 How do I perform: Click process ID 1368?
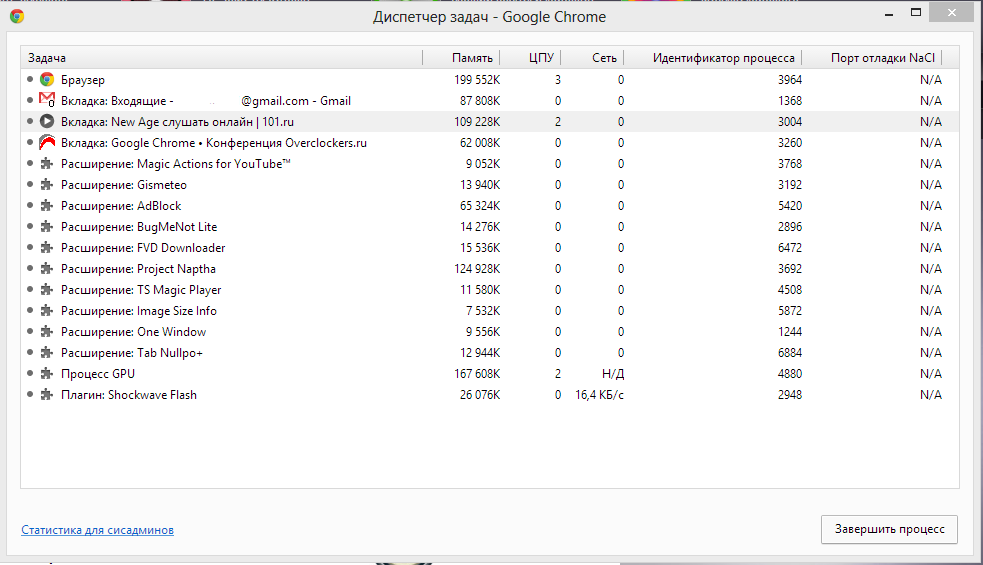[790, 100]
